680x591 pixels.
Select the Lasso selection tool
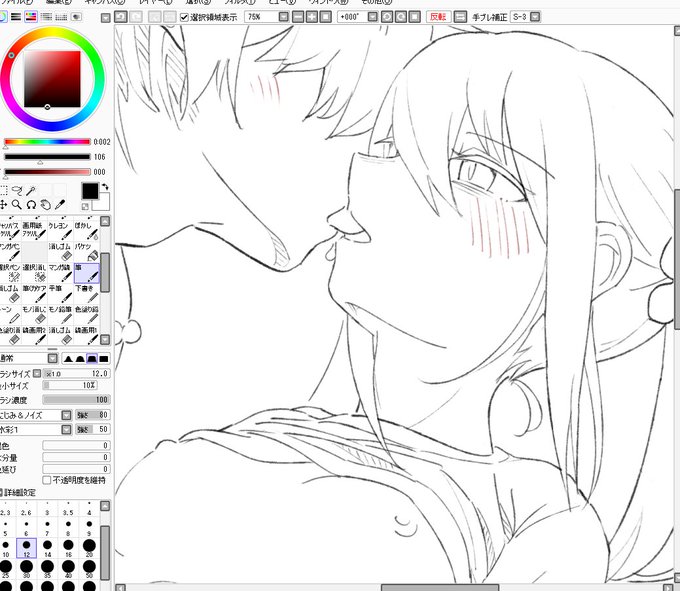(x=17, y=190)
